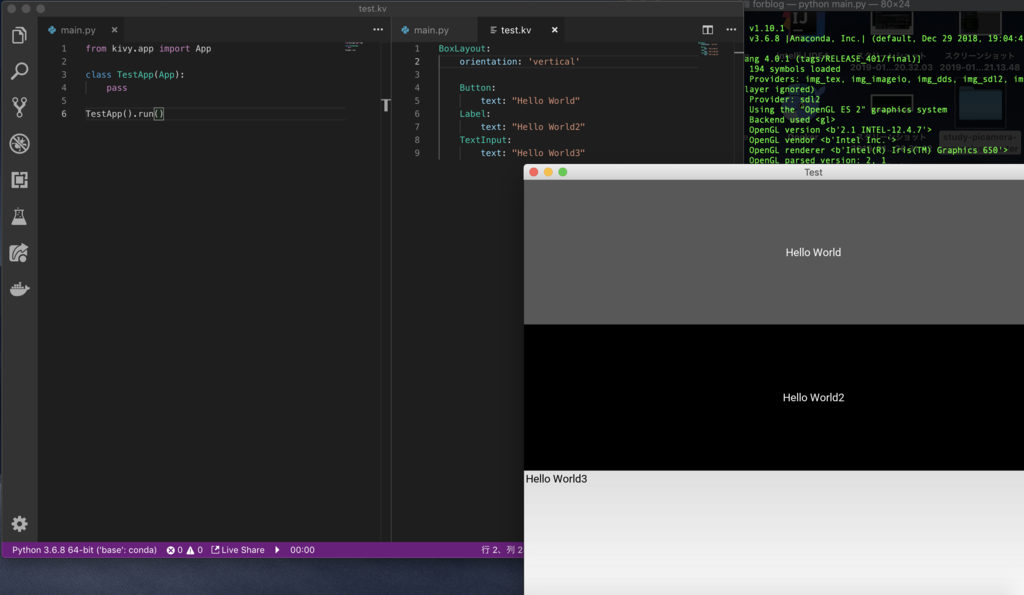Click text "Hello World3" line in test.kv
Screen dimensions: 1024x595
pos(533,153)
